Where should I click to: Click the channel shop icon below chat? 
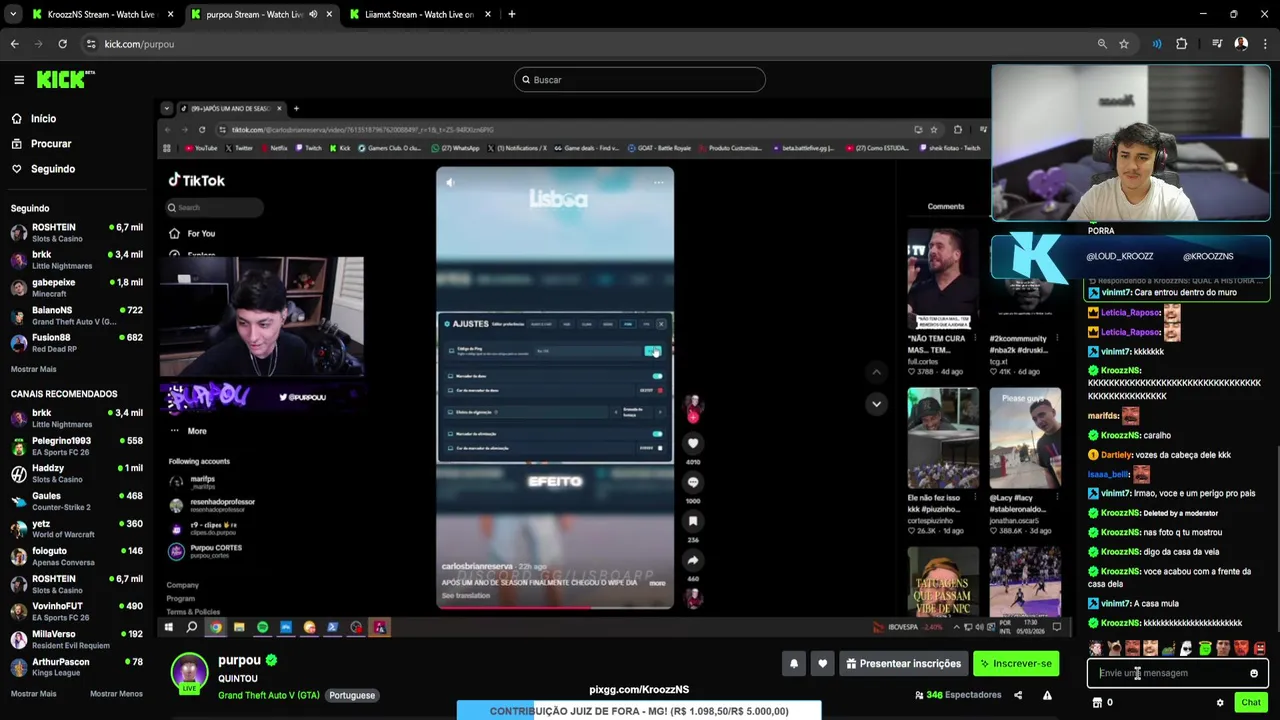(x=1097, y=703)
